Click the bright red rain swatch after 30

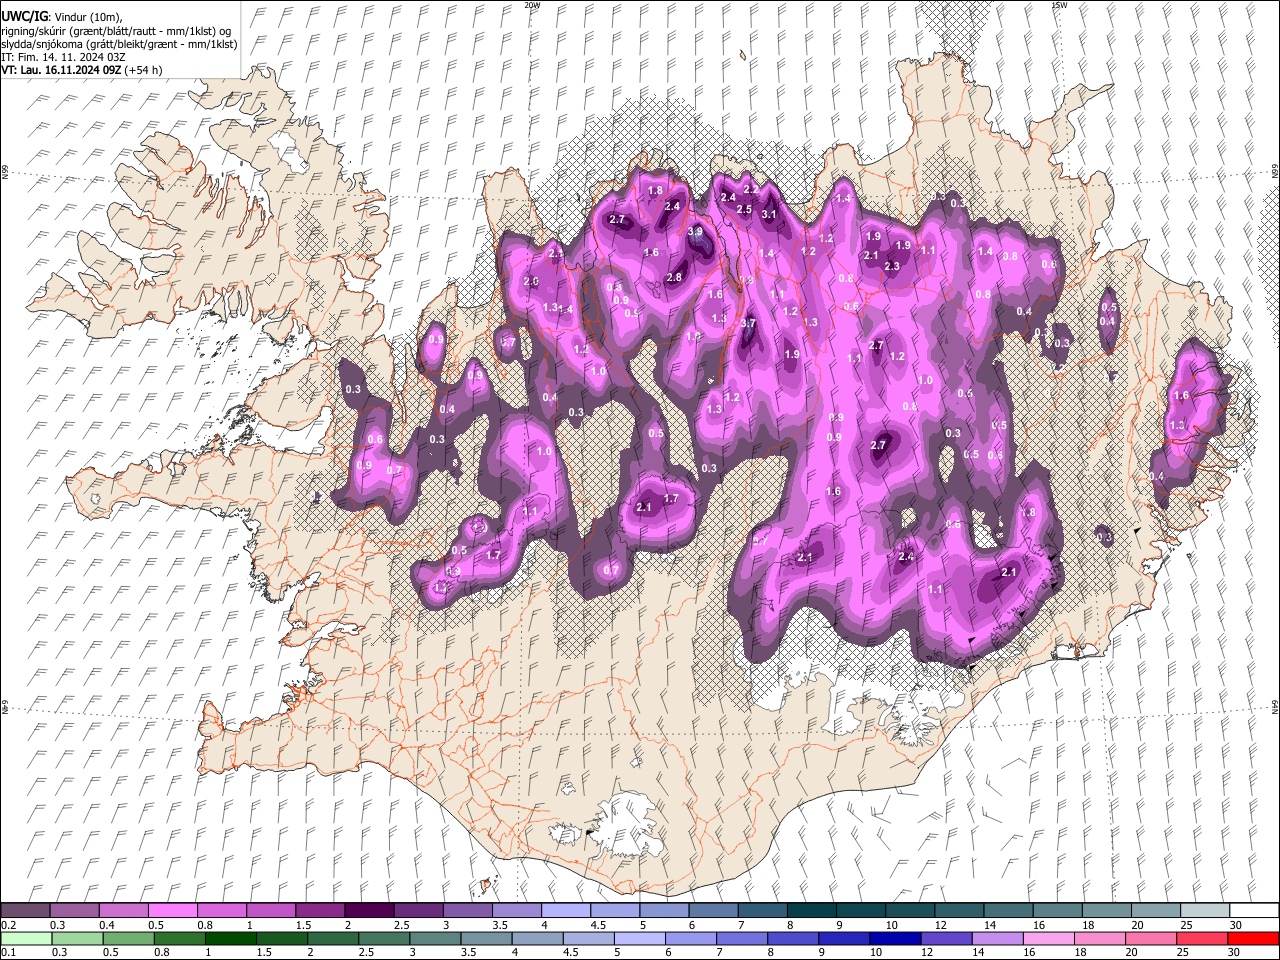[1253, 938]
